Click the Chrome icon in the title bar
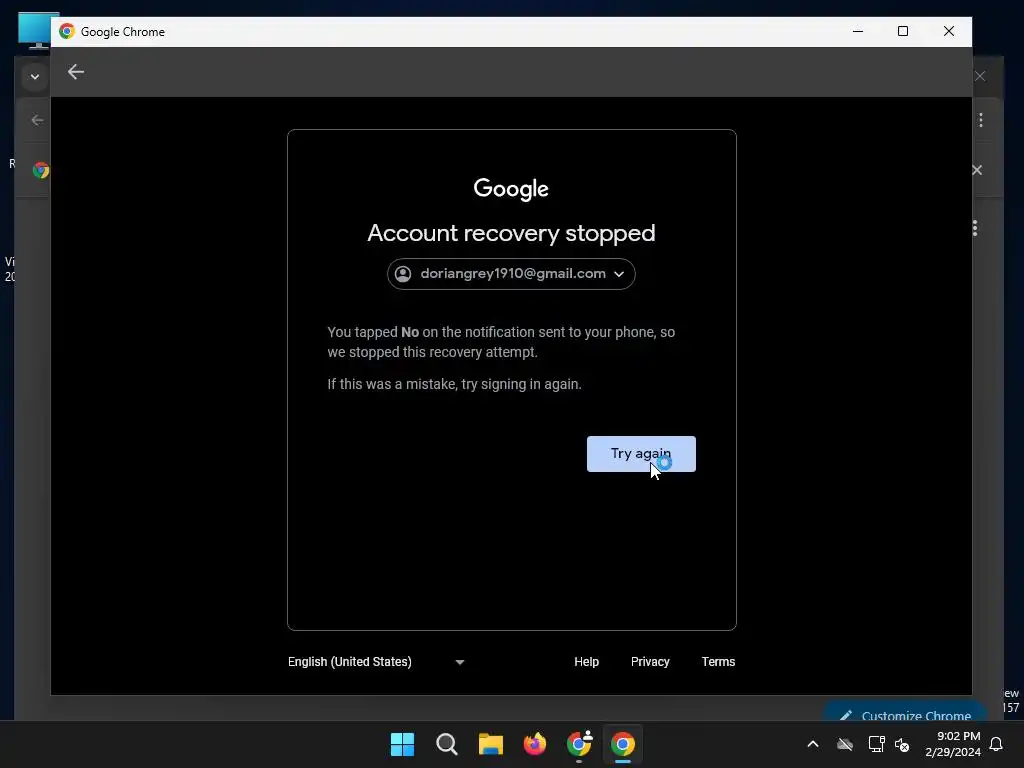Image resolution: width=1024 pixels, height=768 pixels. click(x=67, y=31)
